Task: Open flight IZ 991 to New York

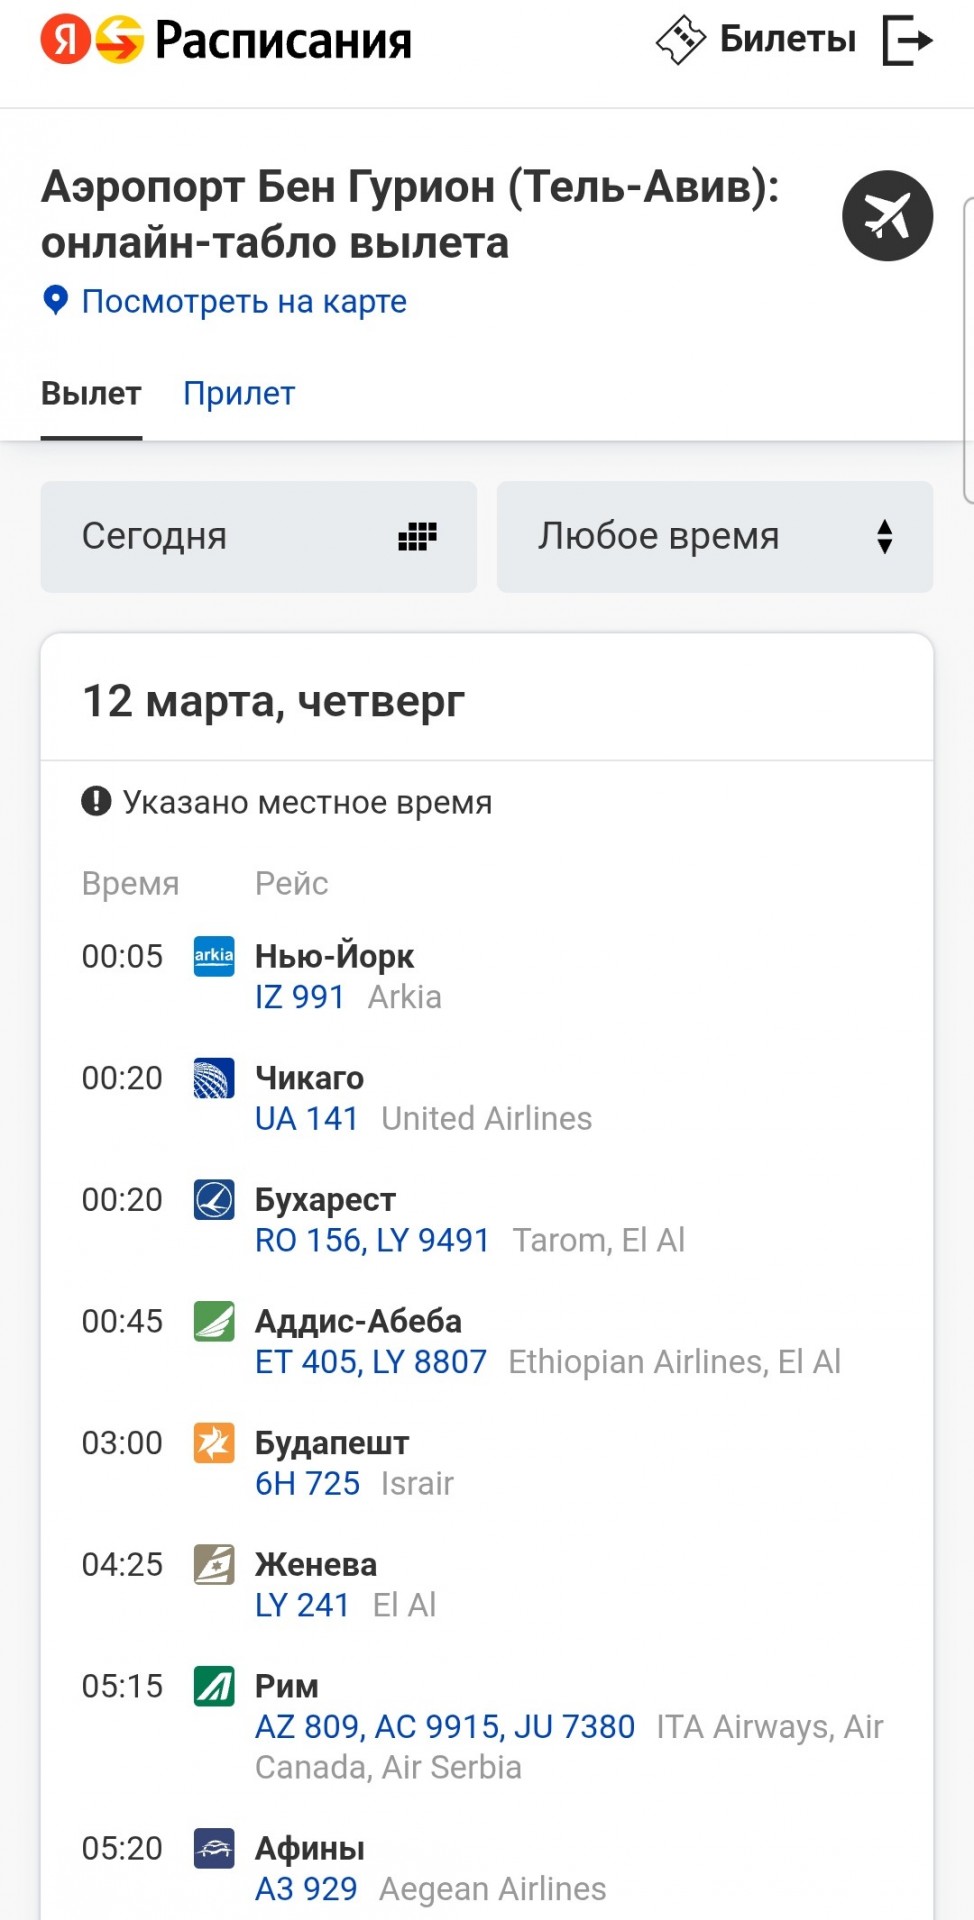Action: 300,997
